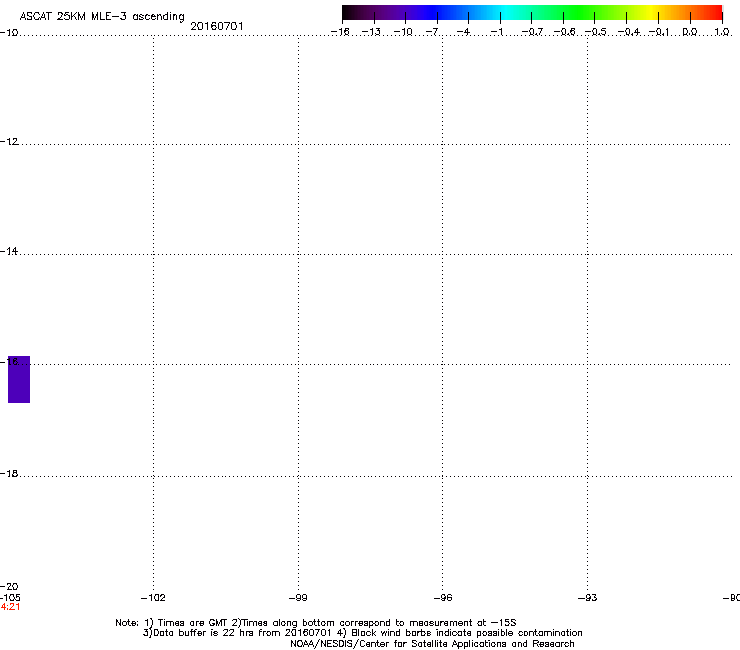This screenshot has height=650, width=740.
Task: Click the longitude label -96
Action: (x=443, y=598)
